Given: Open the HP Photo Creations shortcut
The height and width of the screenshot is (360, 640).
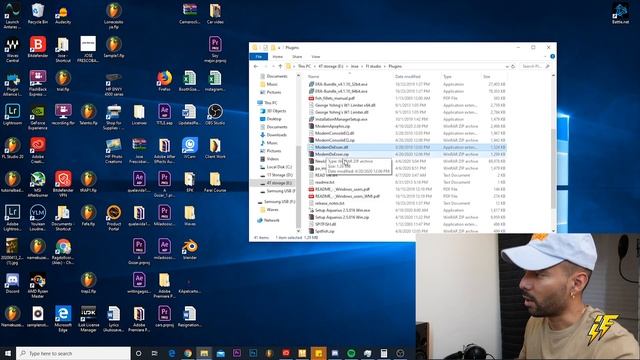Looking at the screenshot, I should tap(113, 150).
